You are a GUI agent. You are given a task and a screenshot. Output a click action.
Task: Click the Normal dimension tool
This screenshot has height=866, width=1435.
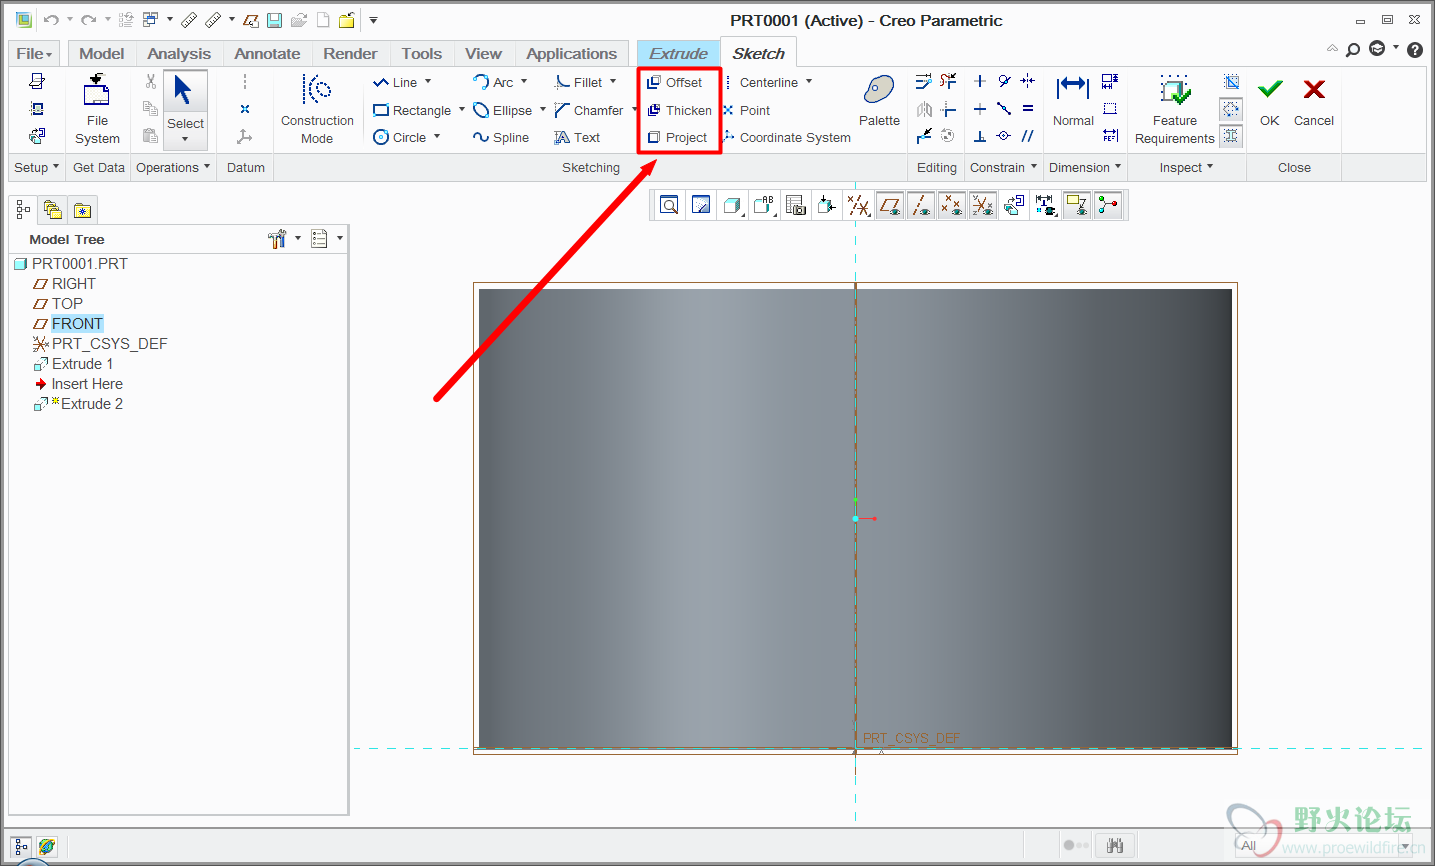[1073, 100]
